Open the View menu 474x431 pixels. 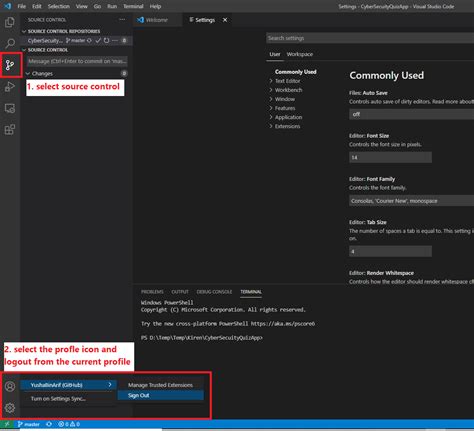[82, 6]
